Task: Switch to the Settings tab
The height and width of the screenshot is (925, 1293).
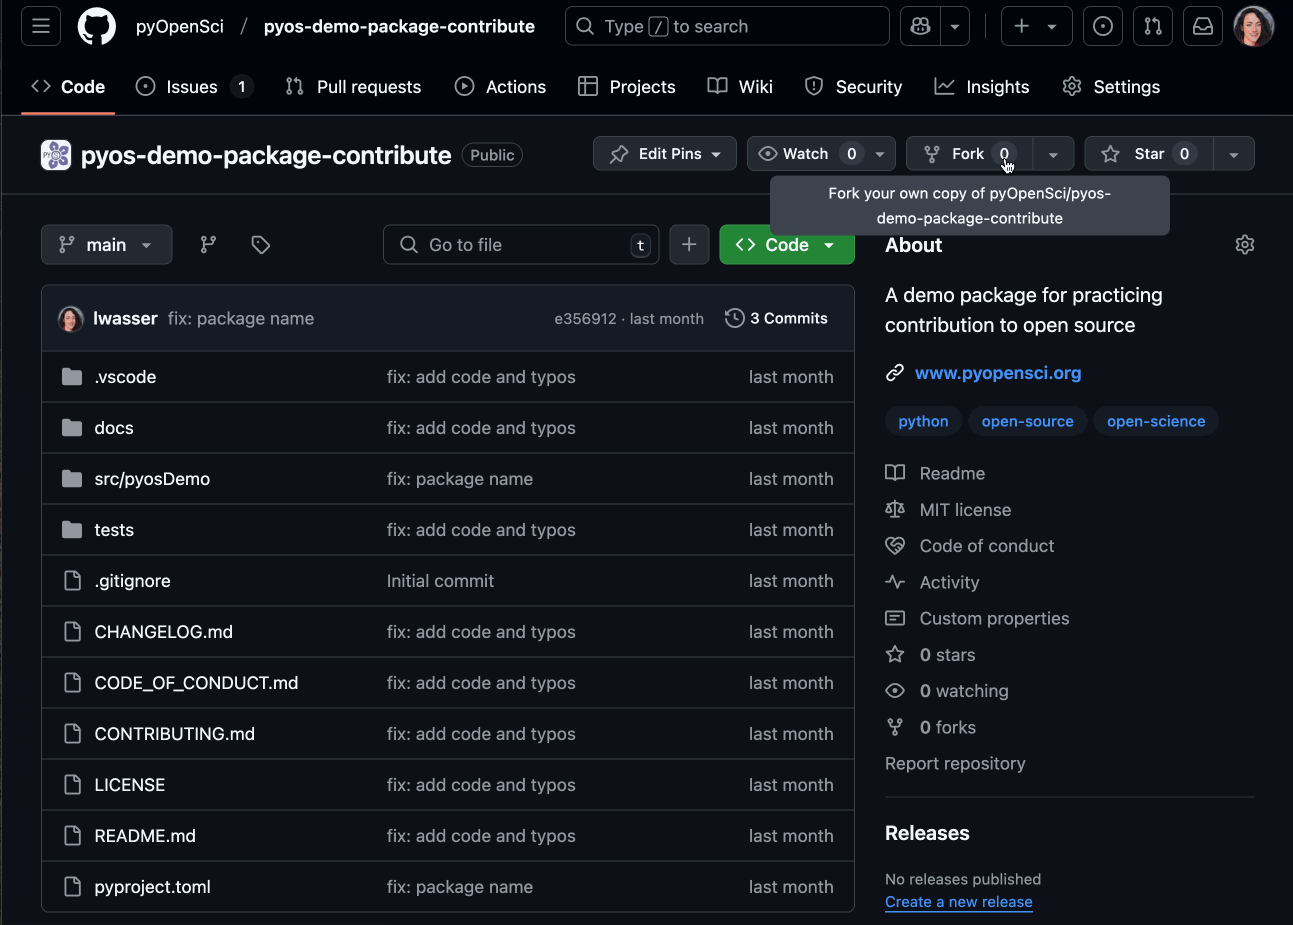Action: click(x=1111, y=87)
